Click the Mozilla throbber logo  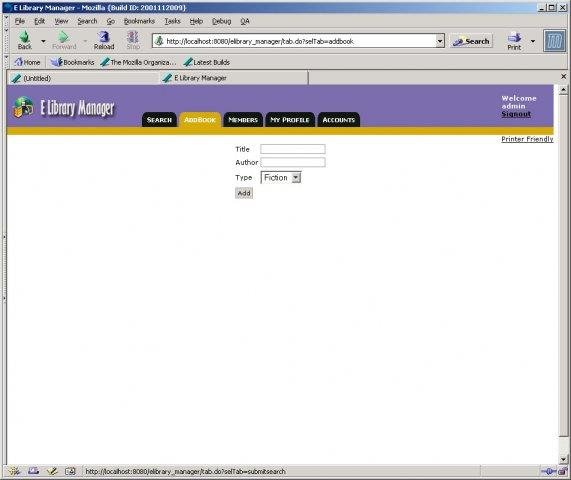point(555,41)
